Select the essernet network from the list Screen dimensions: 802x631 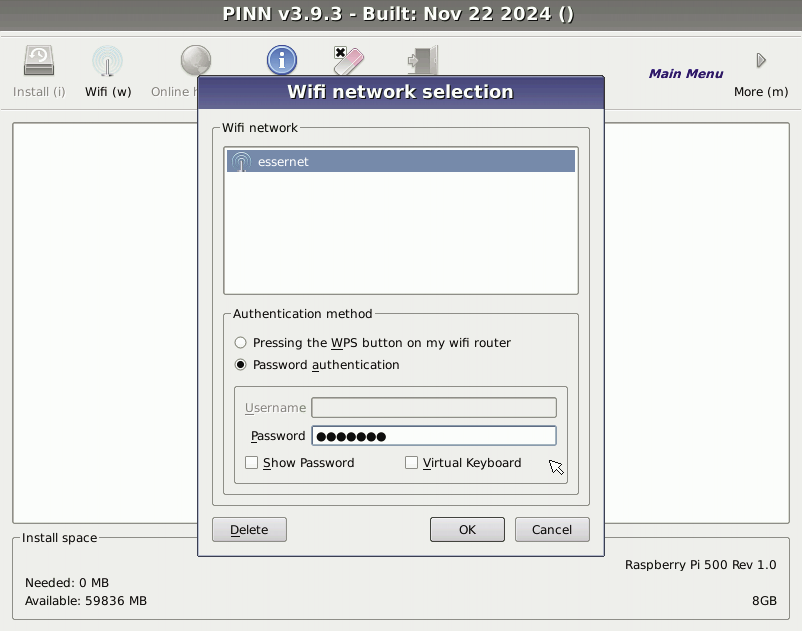(x=400, y=160)
